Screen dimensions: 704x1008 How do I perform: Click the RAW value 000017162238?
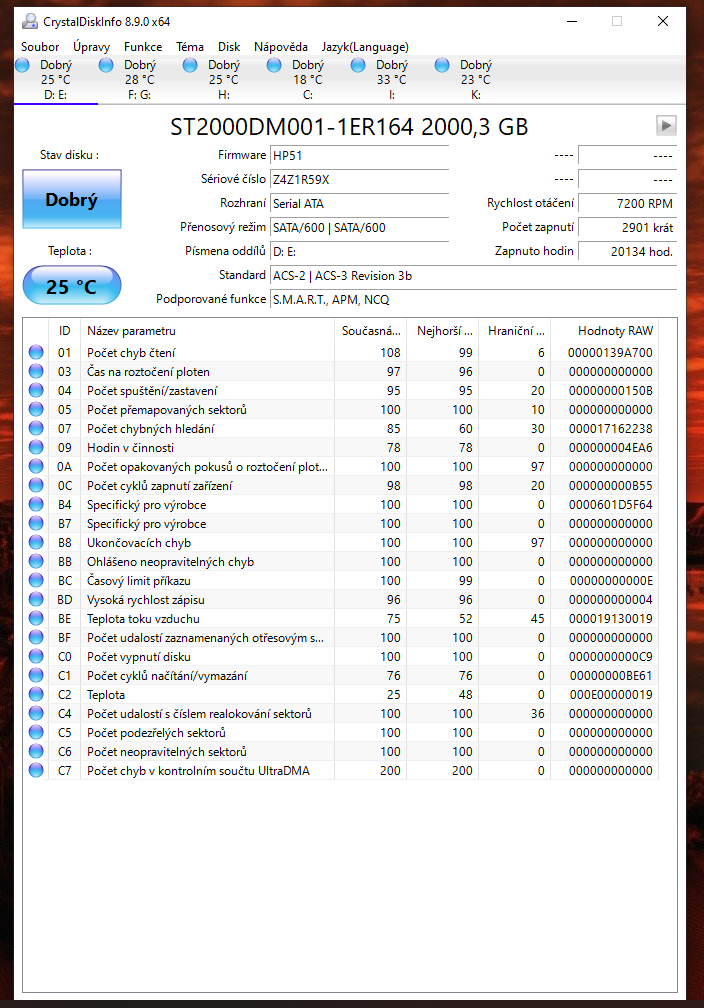(x=611, y=429)
